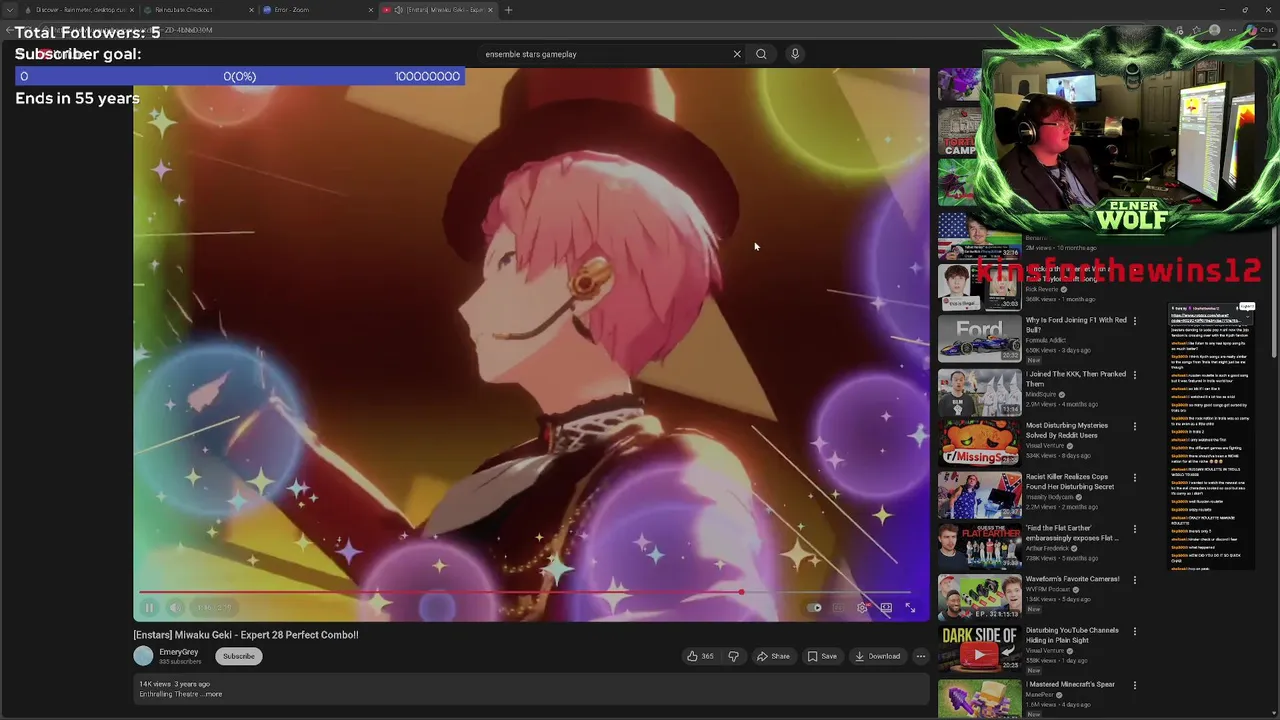Screen dimensions: 1280x720
Task: Open 'Why Is Ford Joining F1' video thumbnail
Action: click(x=979, y=337)
